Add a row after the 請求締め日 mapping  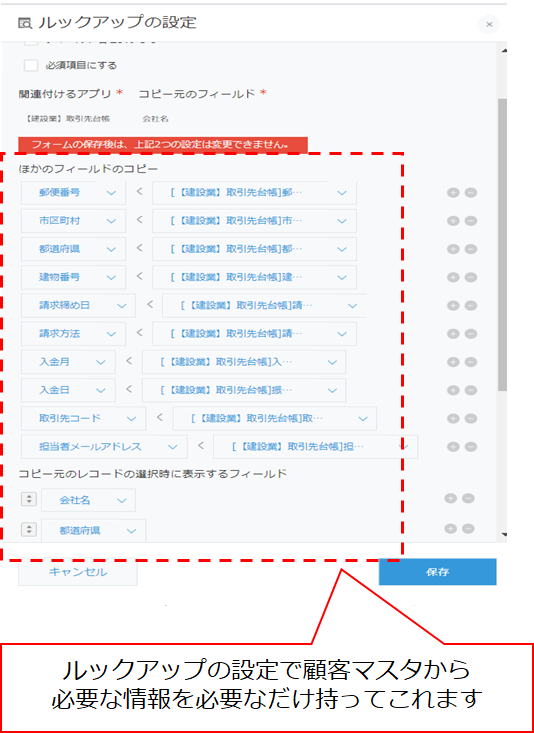coord(453,306)
